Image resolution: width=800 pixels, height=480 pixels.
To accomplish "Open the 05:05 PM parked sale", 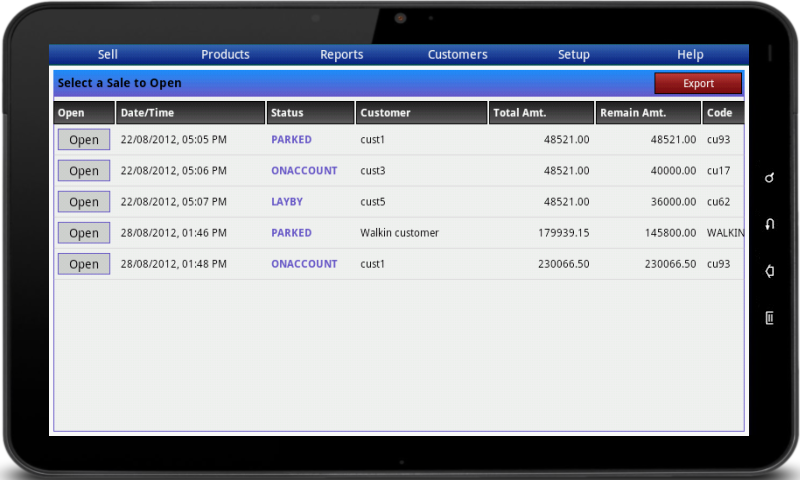I will pyautogui.click(x=84, y=139).
